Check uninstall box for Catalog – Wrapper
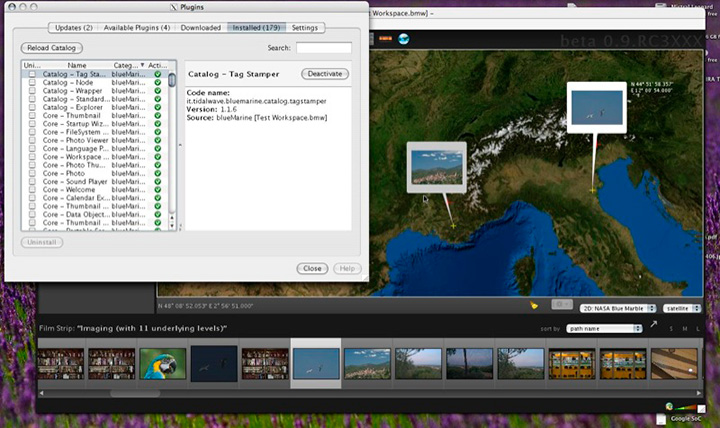The height and width of the screenshot is (428, 720). 32,91
